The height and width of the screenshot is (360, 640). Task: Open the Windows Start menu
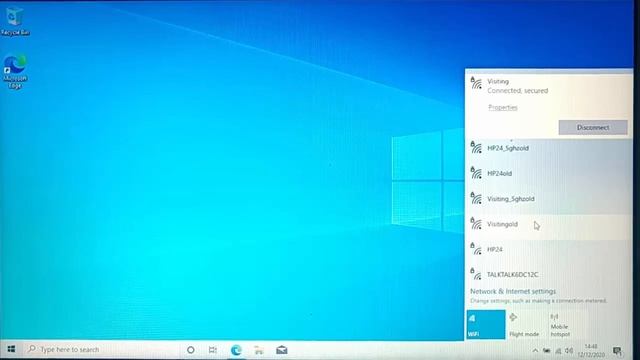[11, 349]
